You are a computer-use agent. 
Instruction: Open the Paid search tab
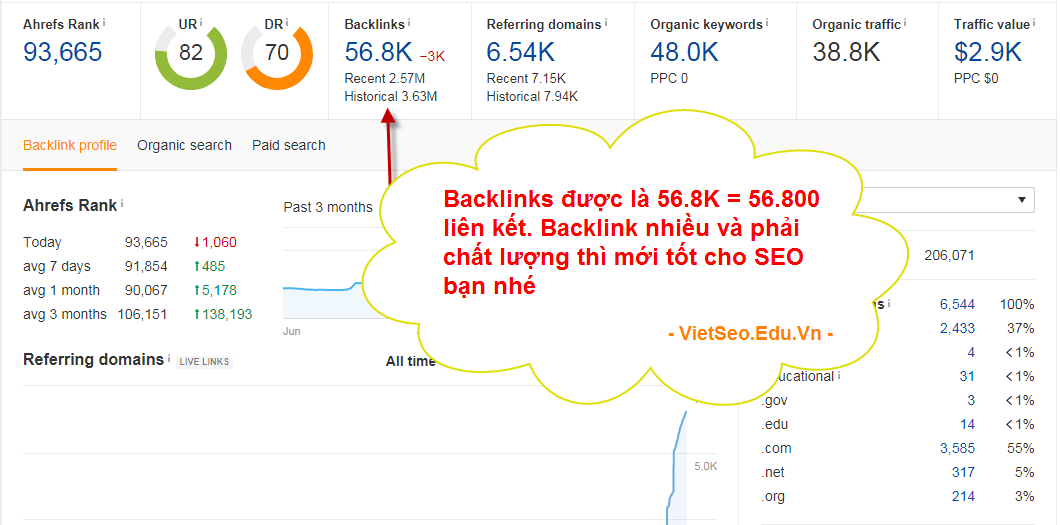(288, 145)
